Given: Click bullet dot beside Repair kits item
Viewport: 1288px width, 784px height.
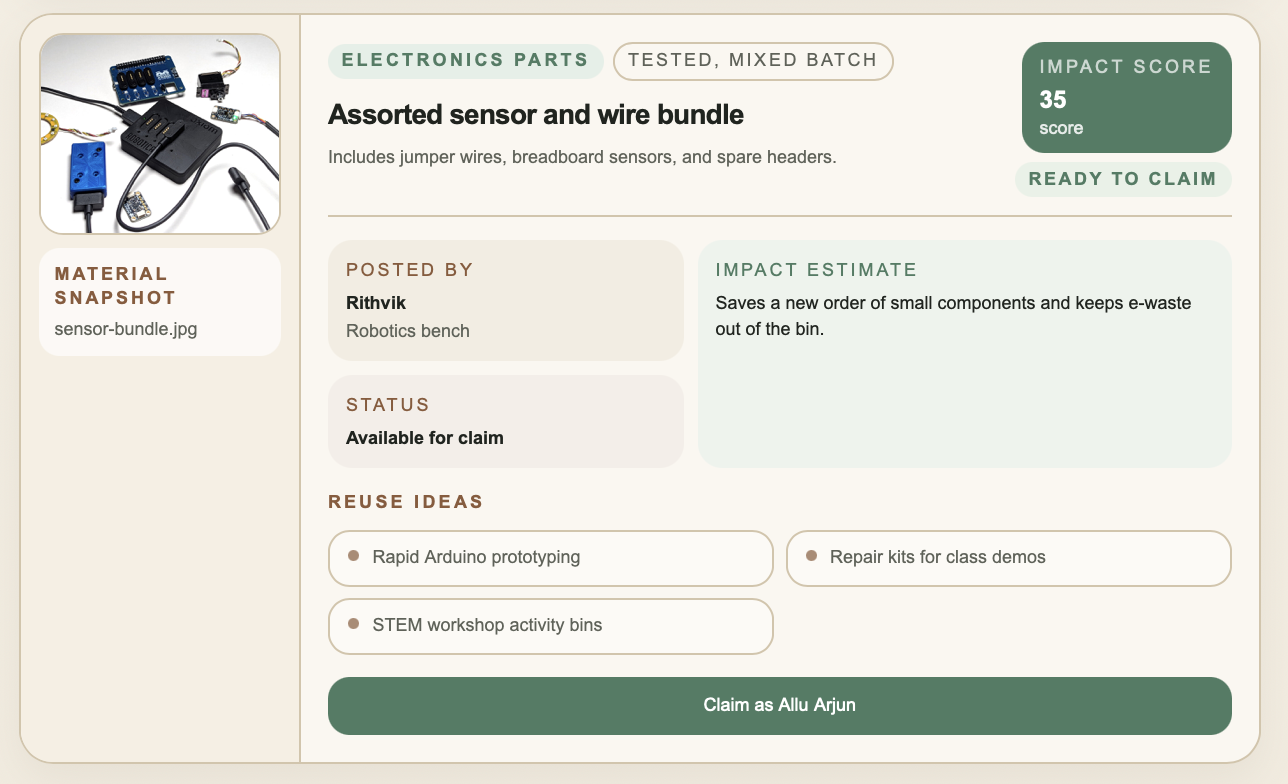Looking at the screenshot, I should 811,555.
